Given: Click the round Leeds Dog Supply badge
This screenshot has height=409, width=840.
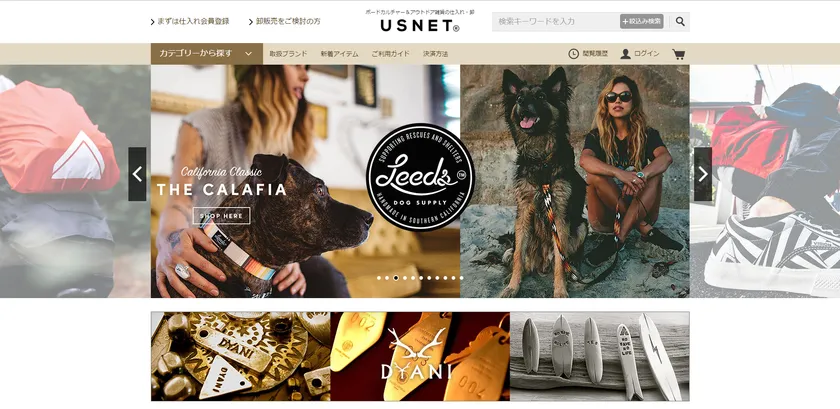Looking at the screenshot, I should coord(420,176).
